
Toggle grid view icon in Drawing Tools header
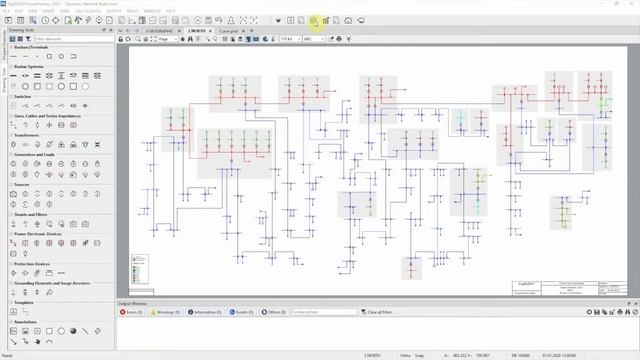coord(20,39)
